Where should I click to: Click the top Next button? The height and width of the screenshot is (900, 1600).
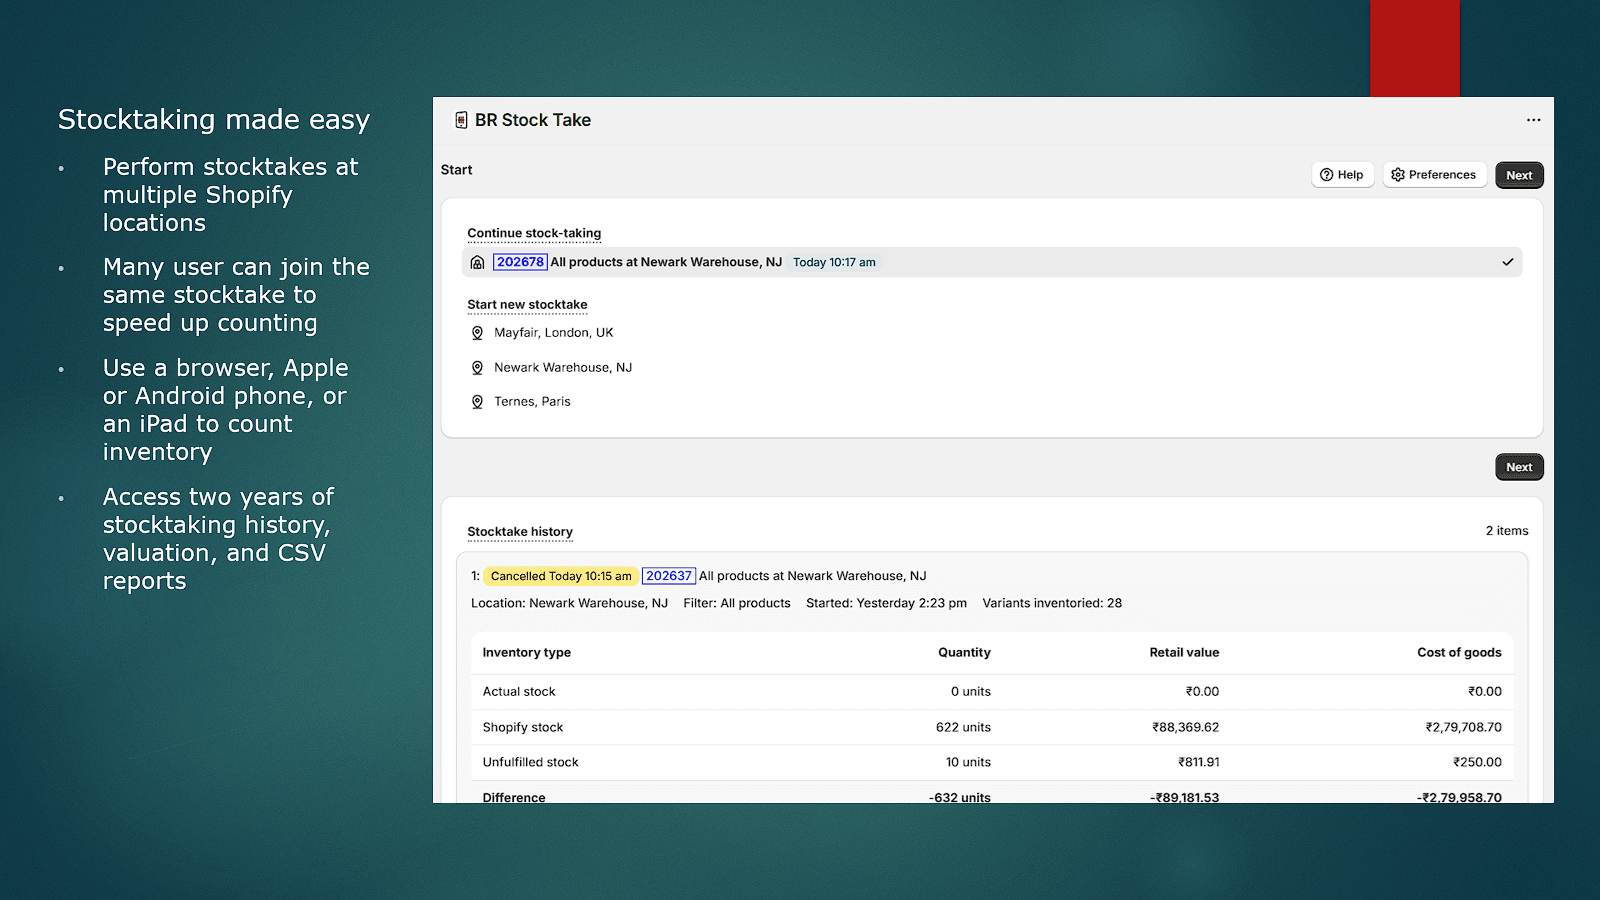[1519, 175]
